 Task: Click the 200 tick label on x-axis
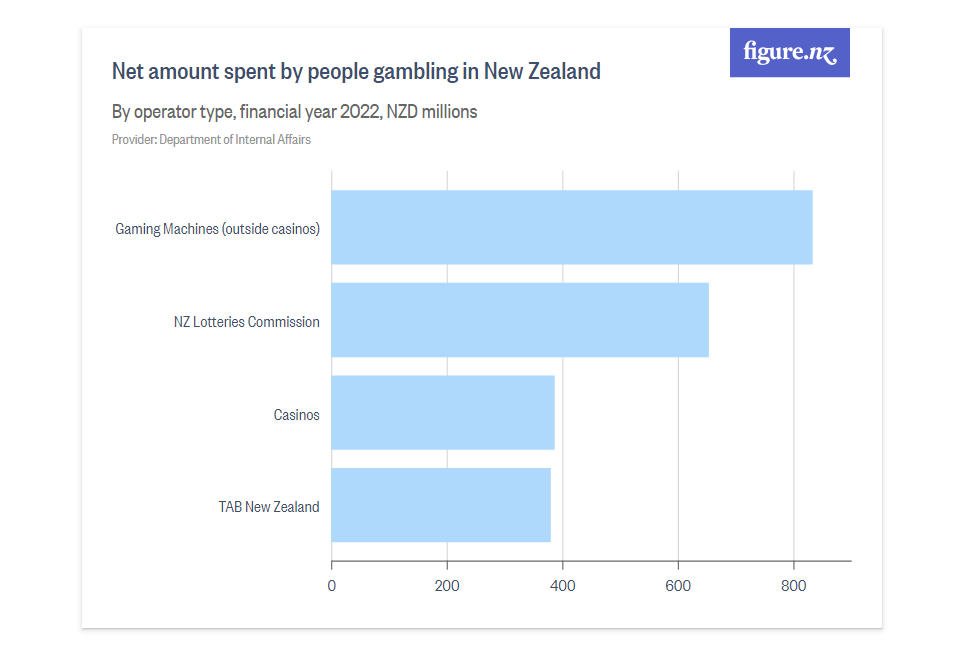tap(447, 586)
